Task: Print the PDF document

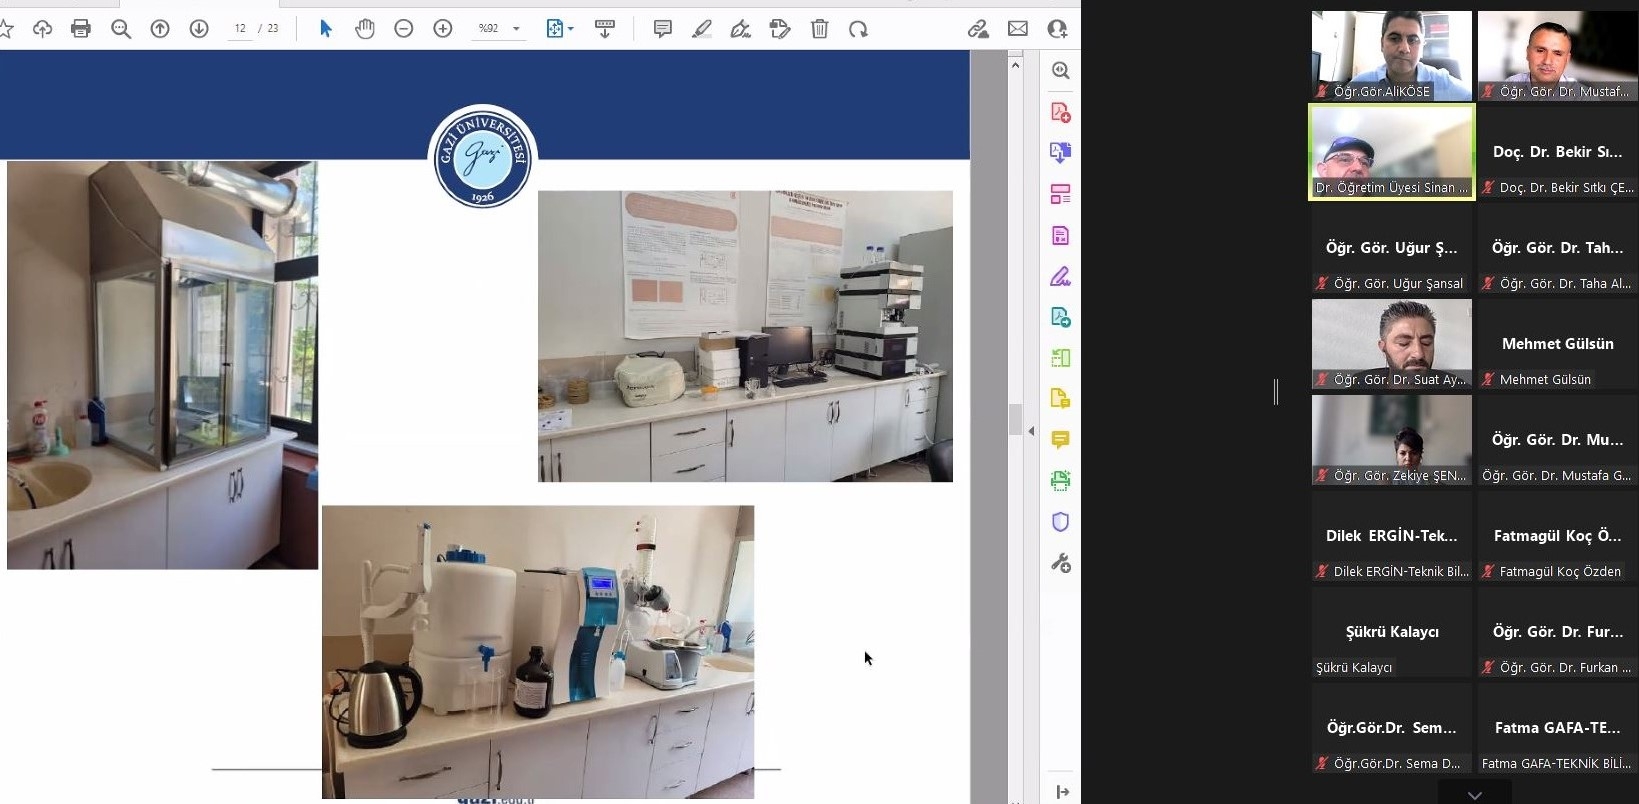Action: (81, 29)
